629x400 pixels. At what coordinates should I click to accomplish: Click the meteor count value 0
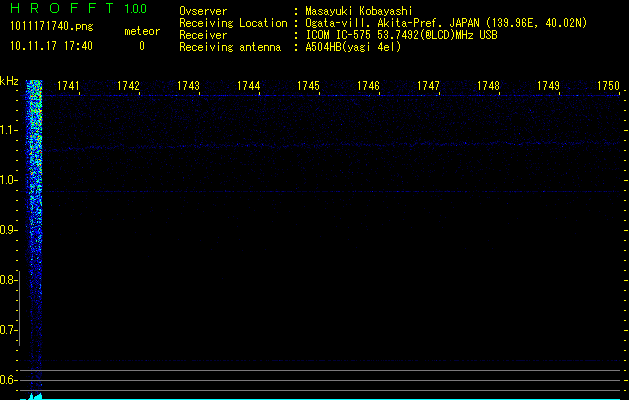(142, 46)
